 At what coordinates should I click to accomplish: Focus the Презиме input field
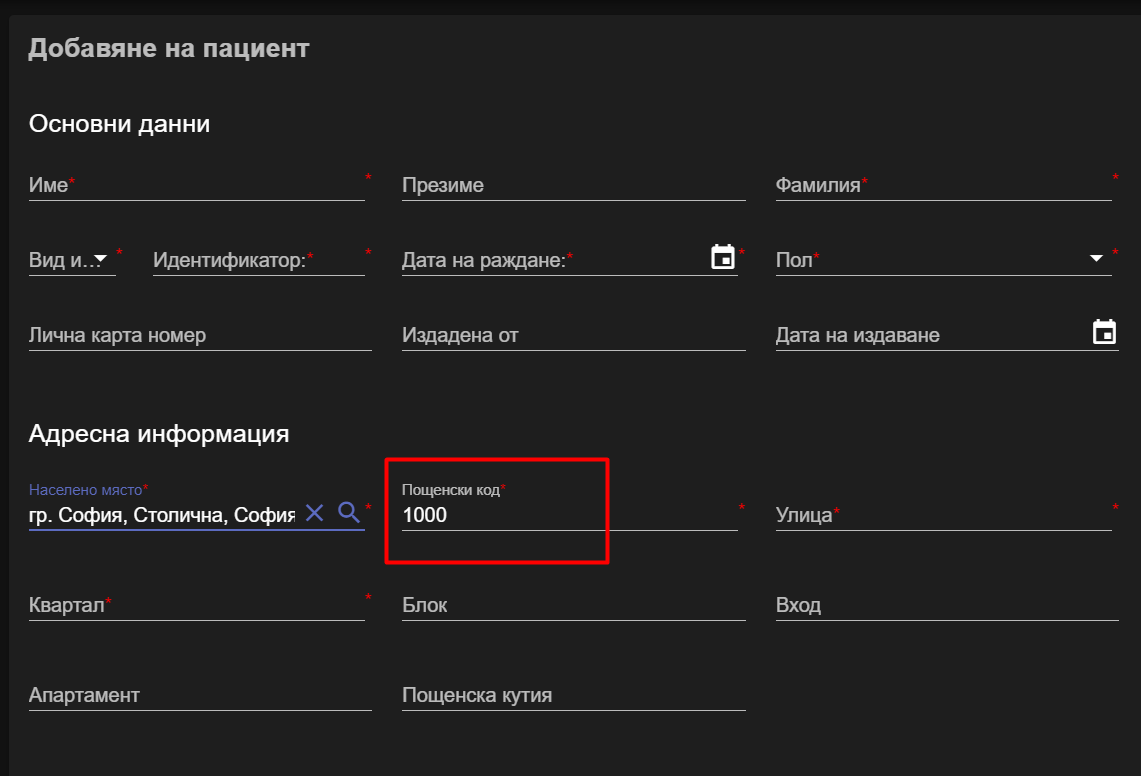(x=573, y=185)
